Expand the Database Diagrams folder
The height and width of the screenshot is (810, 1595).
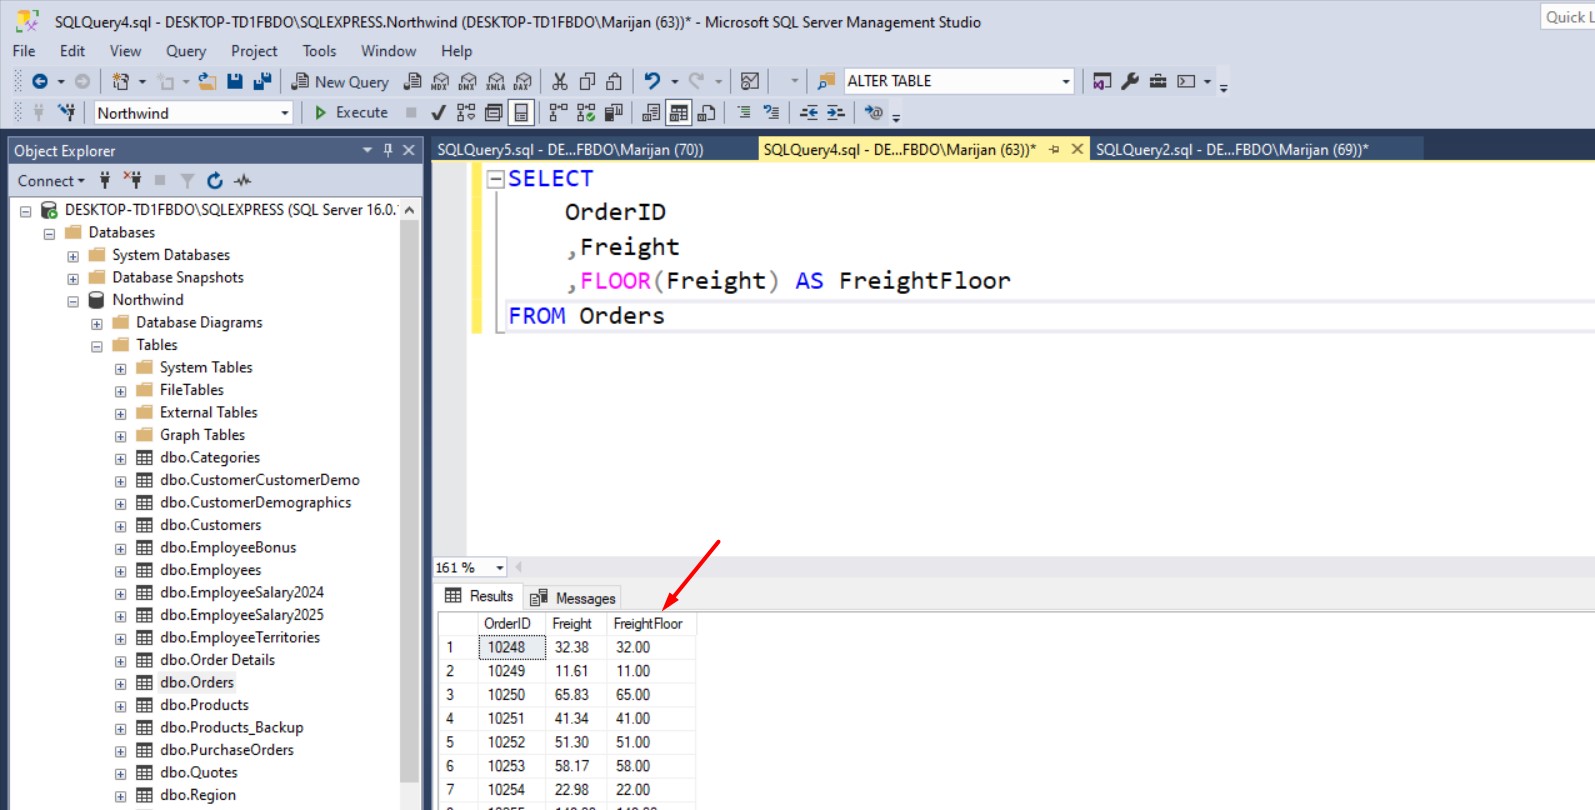coord(97,324)
